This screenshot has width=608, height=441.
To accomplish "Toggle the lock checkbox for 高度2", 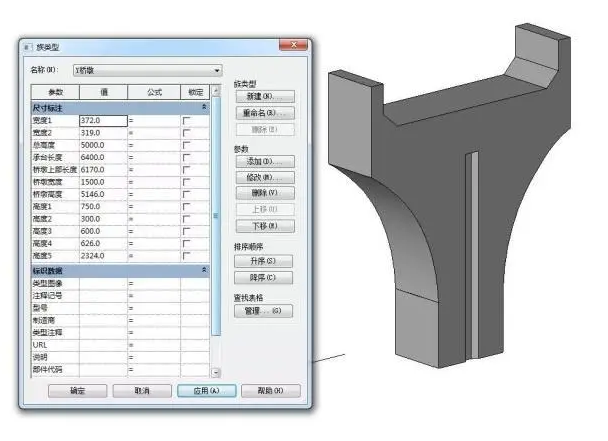I will tap(187, 219).
